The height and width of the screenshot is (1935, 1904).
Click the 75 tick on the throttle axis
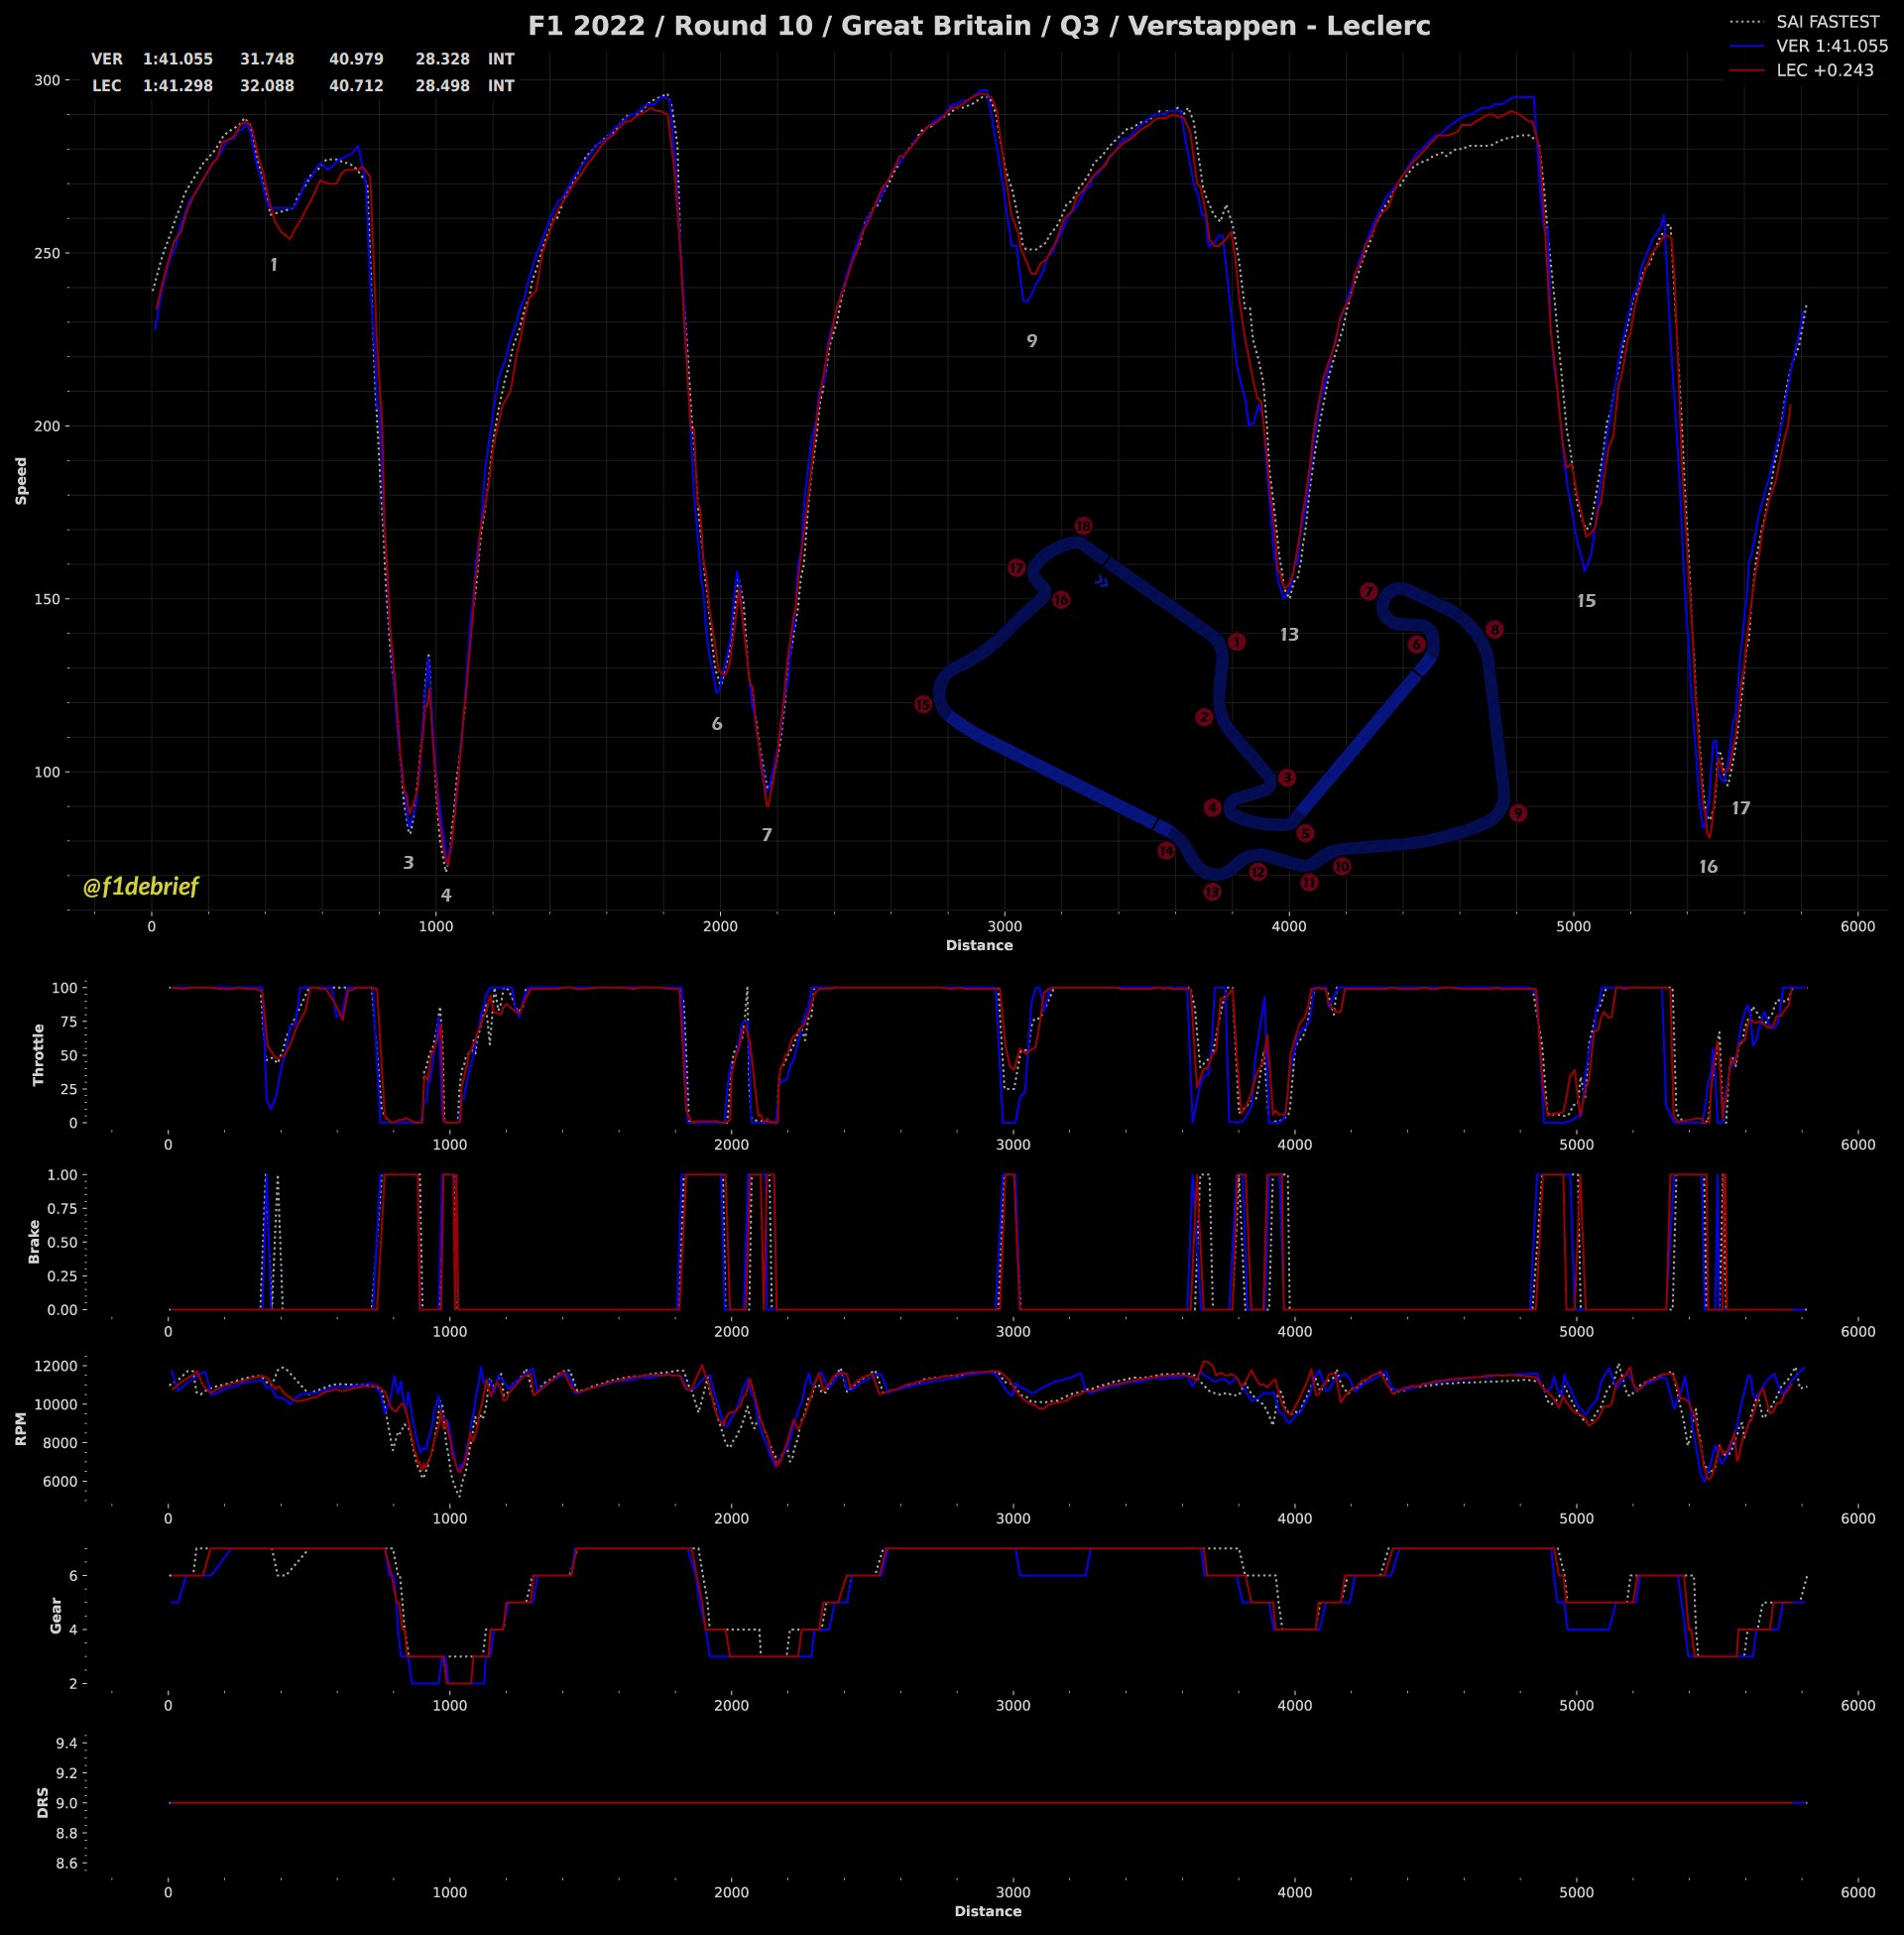pos(68,1021)
